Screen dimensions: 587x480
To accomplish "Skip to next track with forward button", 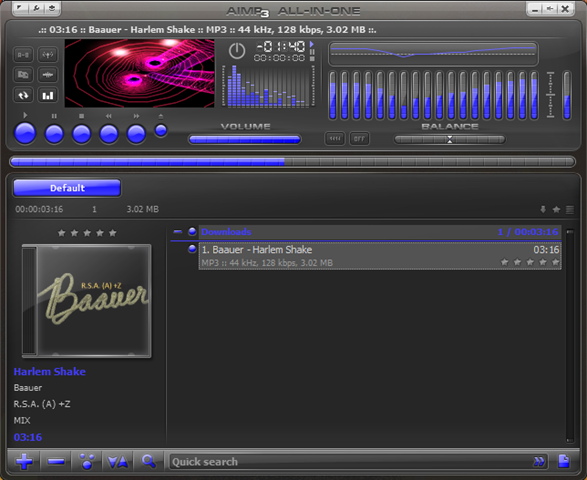I will tap(136, 134).
